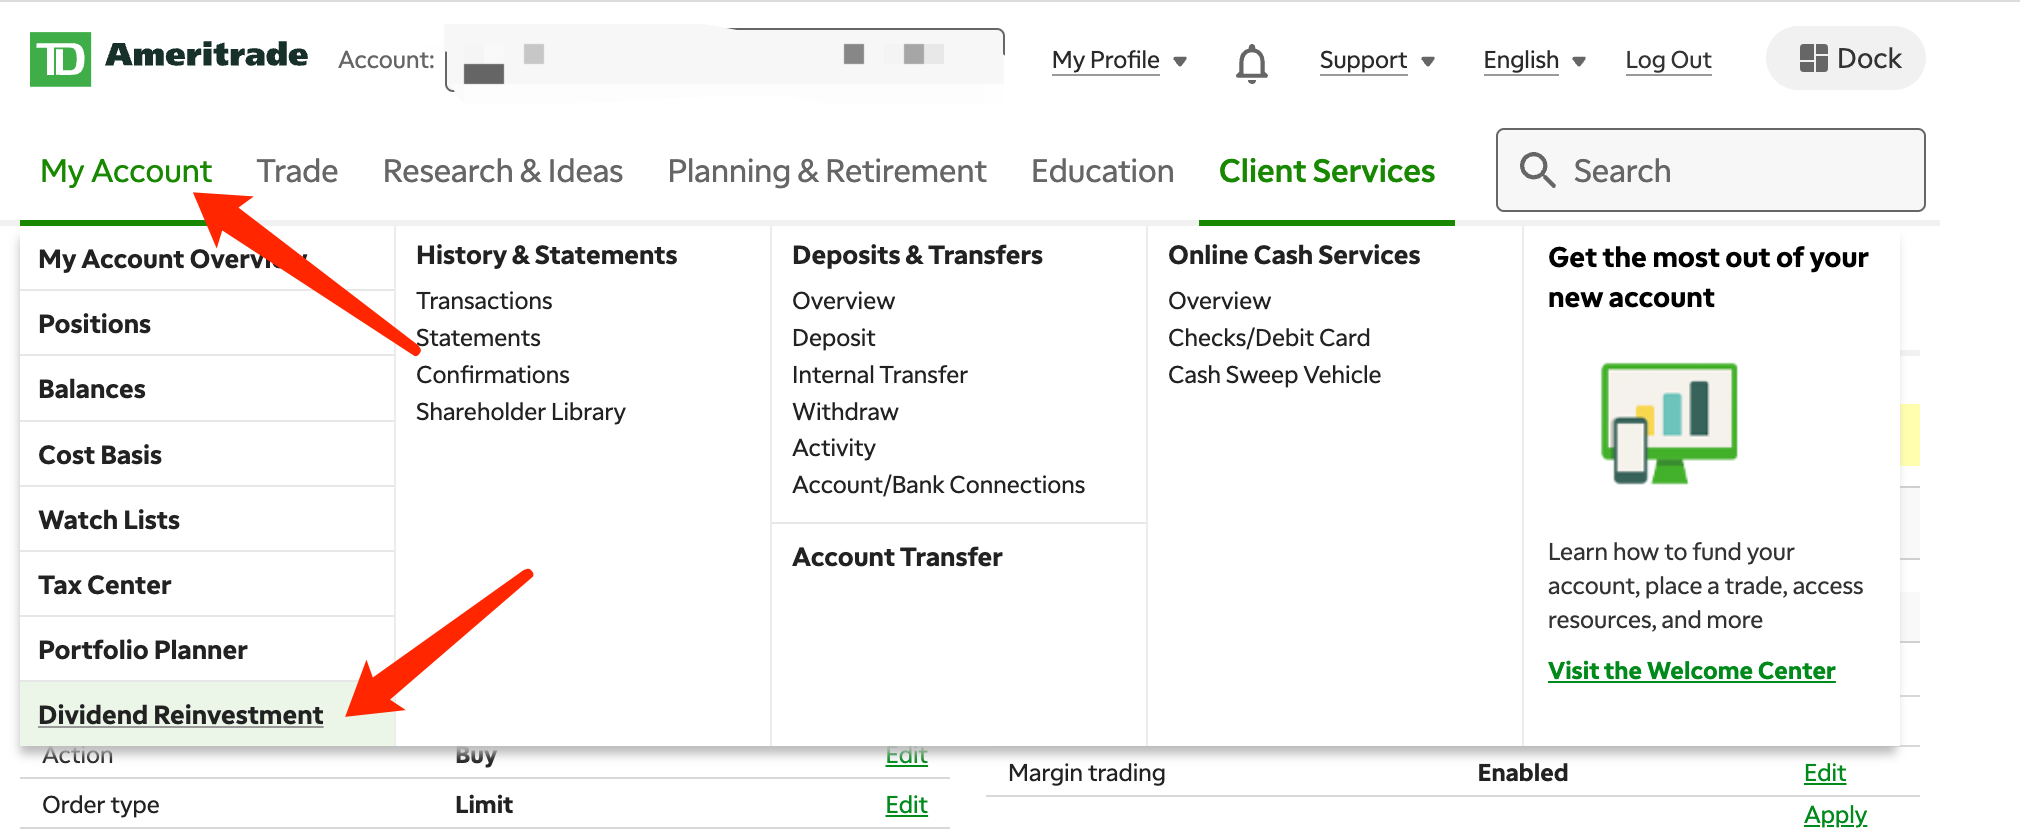Open the Research & Ideas tab
2020x832 pixels.
coord(503,171)
